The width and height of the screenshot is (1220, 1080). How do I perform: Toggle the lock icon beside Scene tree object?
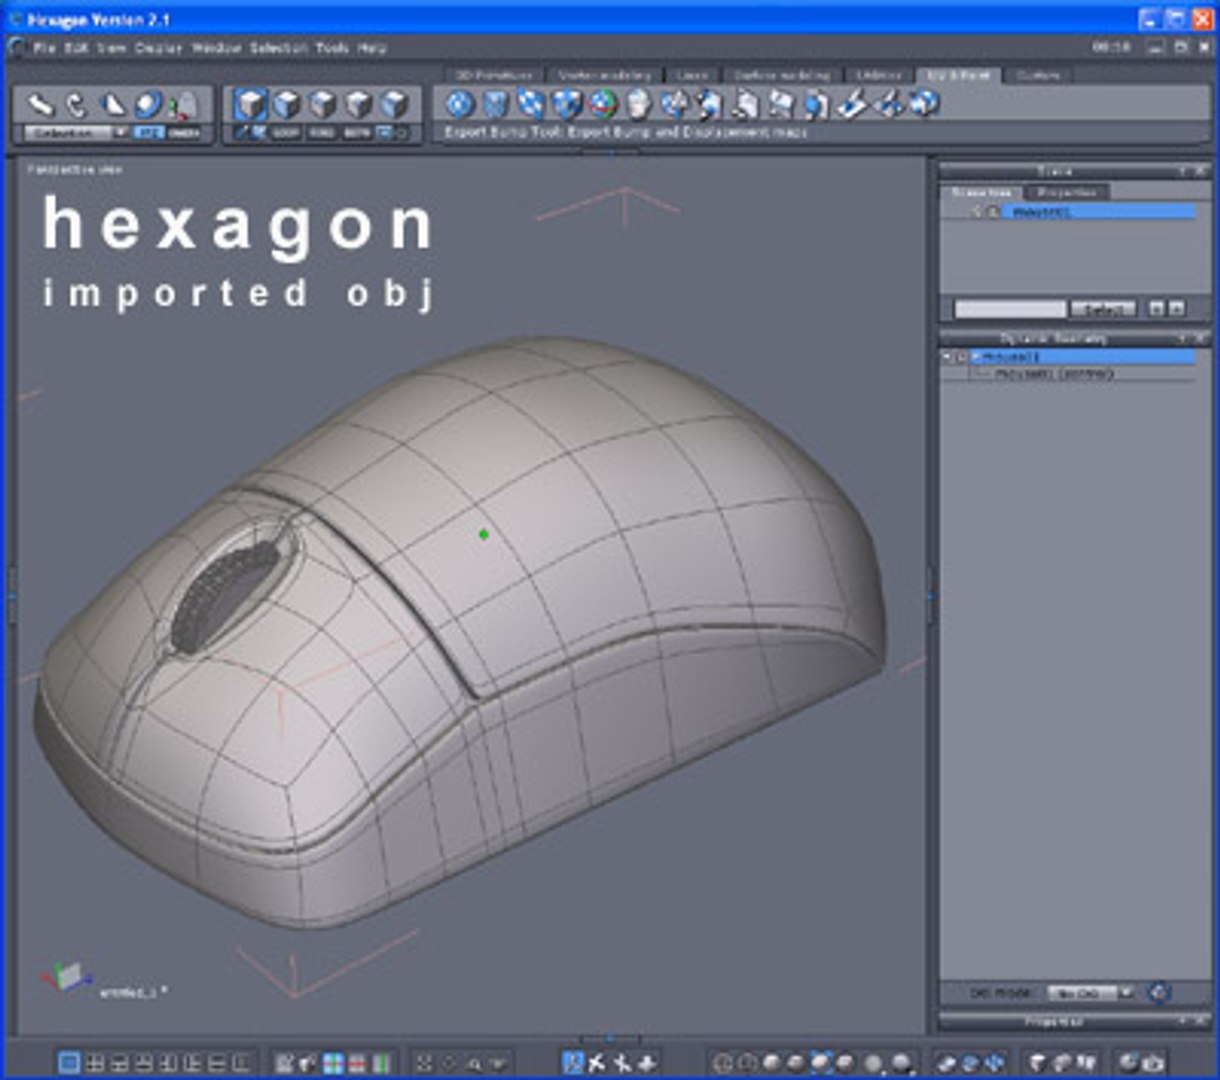992,212
